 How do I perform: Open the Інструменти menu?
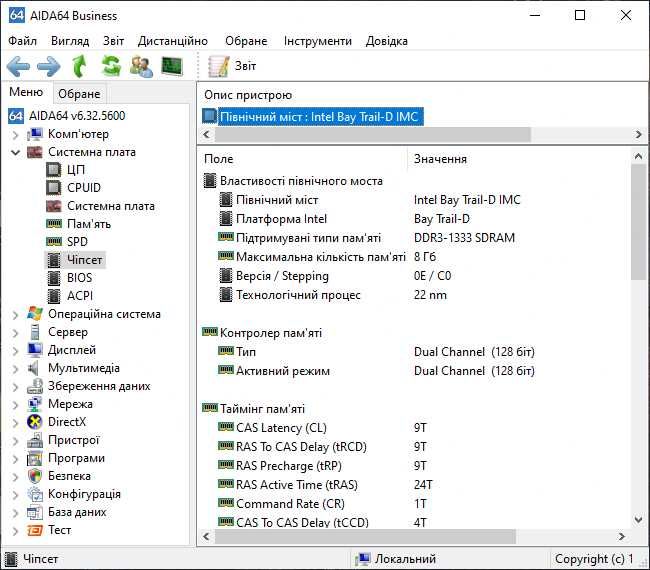[x=318, y=41]
